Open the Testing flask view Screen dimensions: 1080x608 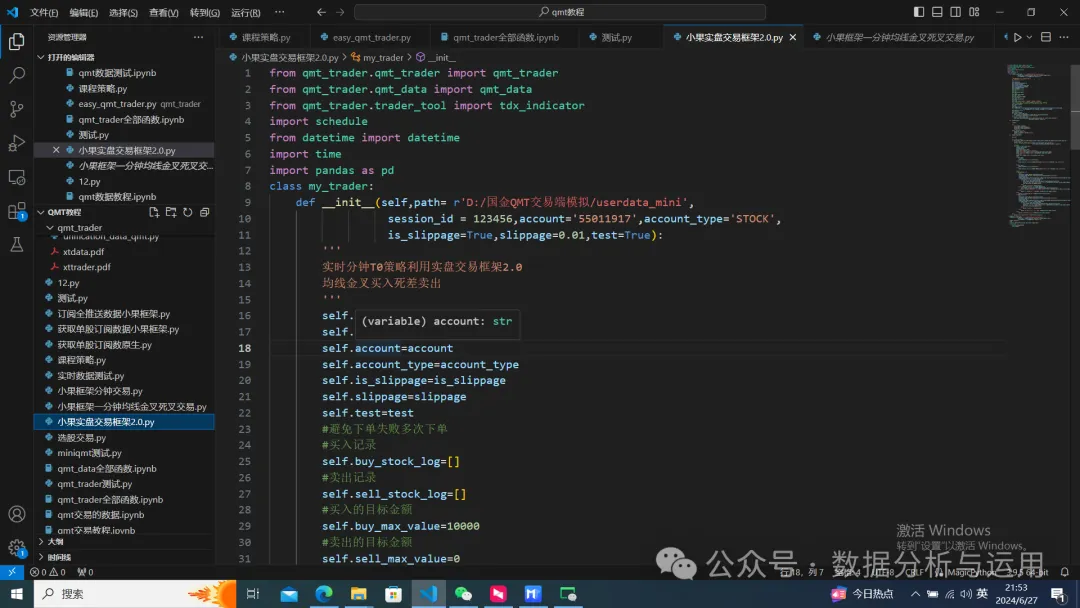(x=17, y=244)
